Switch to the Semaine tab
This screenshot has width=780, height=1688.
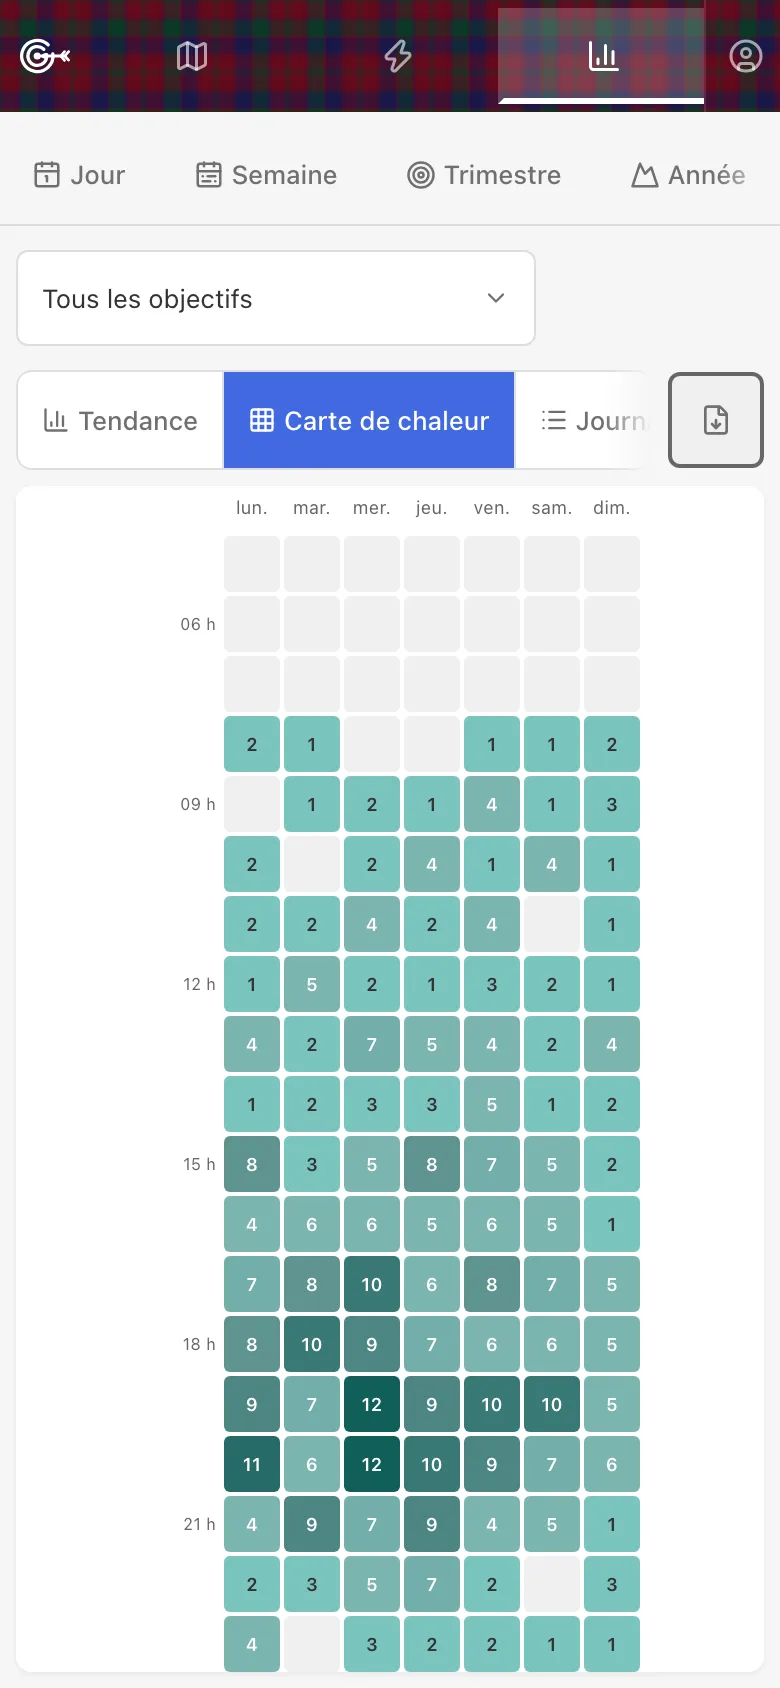pos(266,175)
